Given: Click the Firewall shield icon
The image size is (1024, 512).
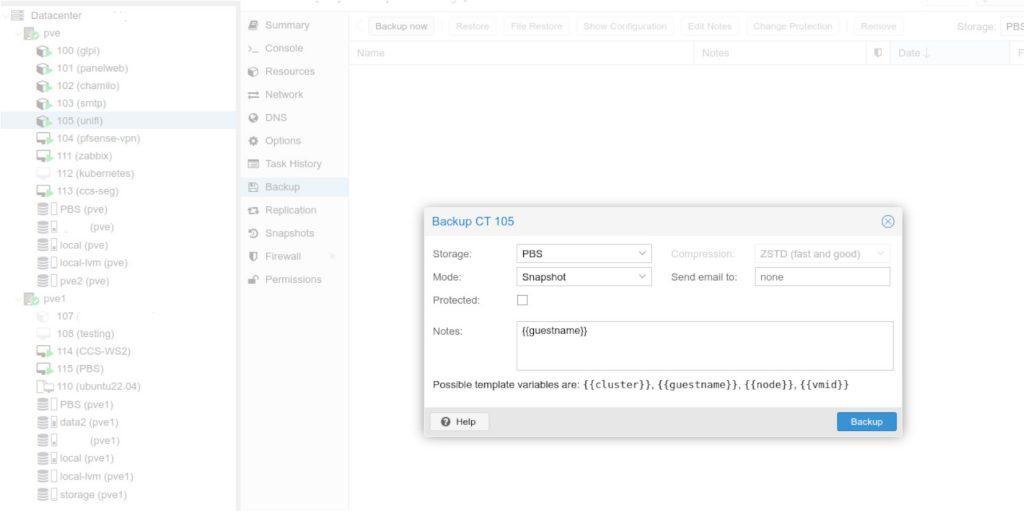Looking at the screenshot, I should click(x=253, y=257).
